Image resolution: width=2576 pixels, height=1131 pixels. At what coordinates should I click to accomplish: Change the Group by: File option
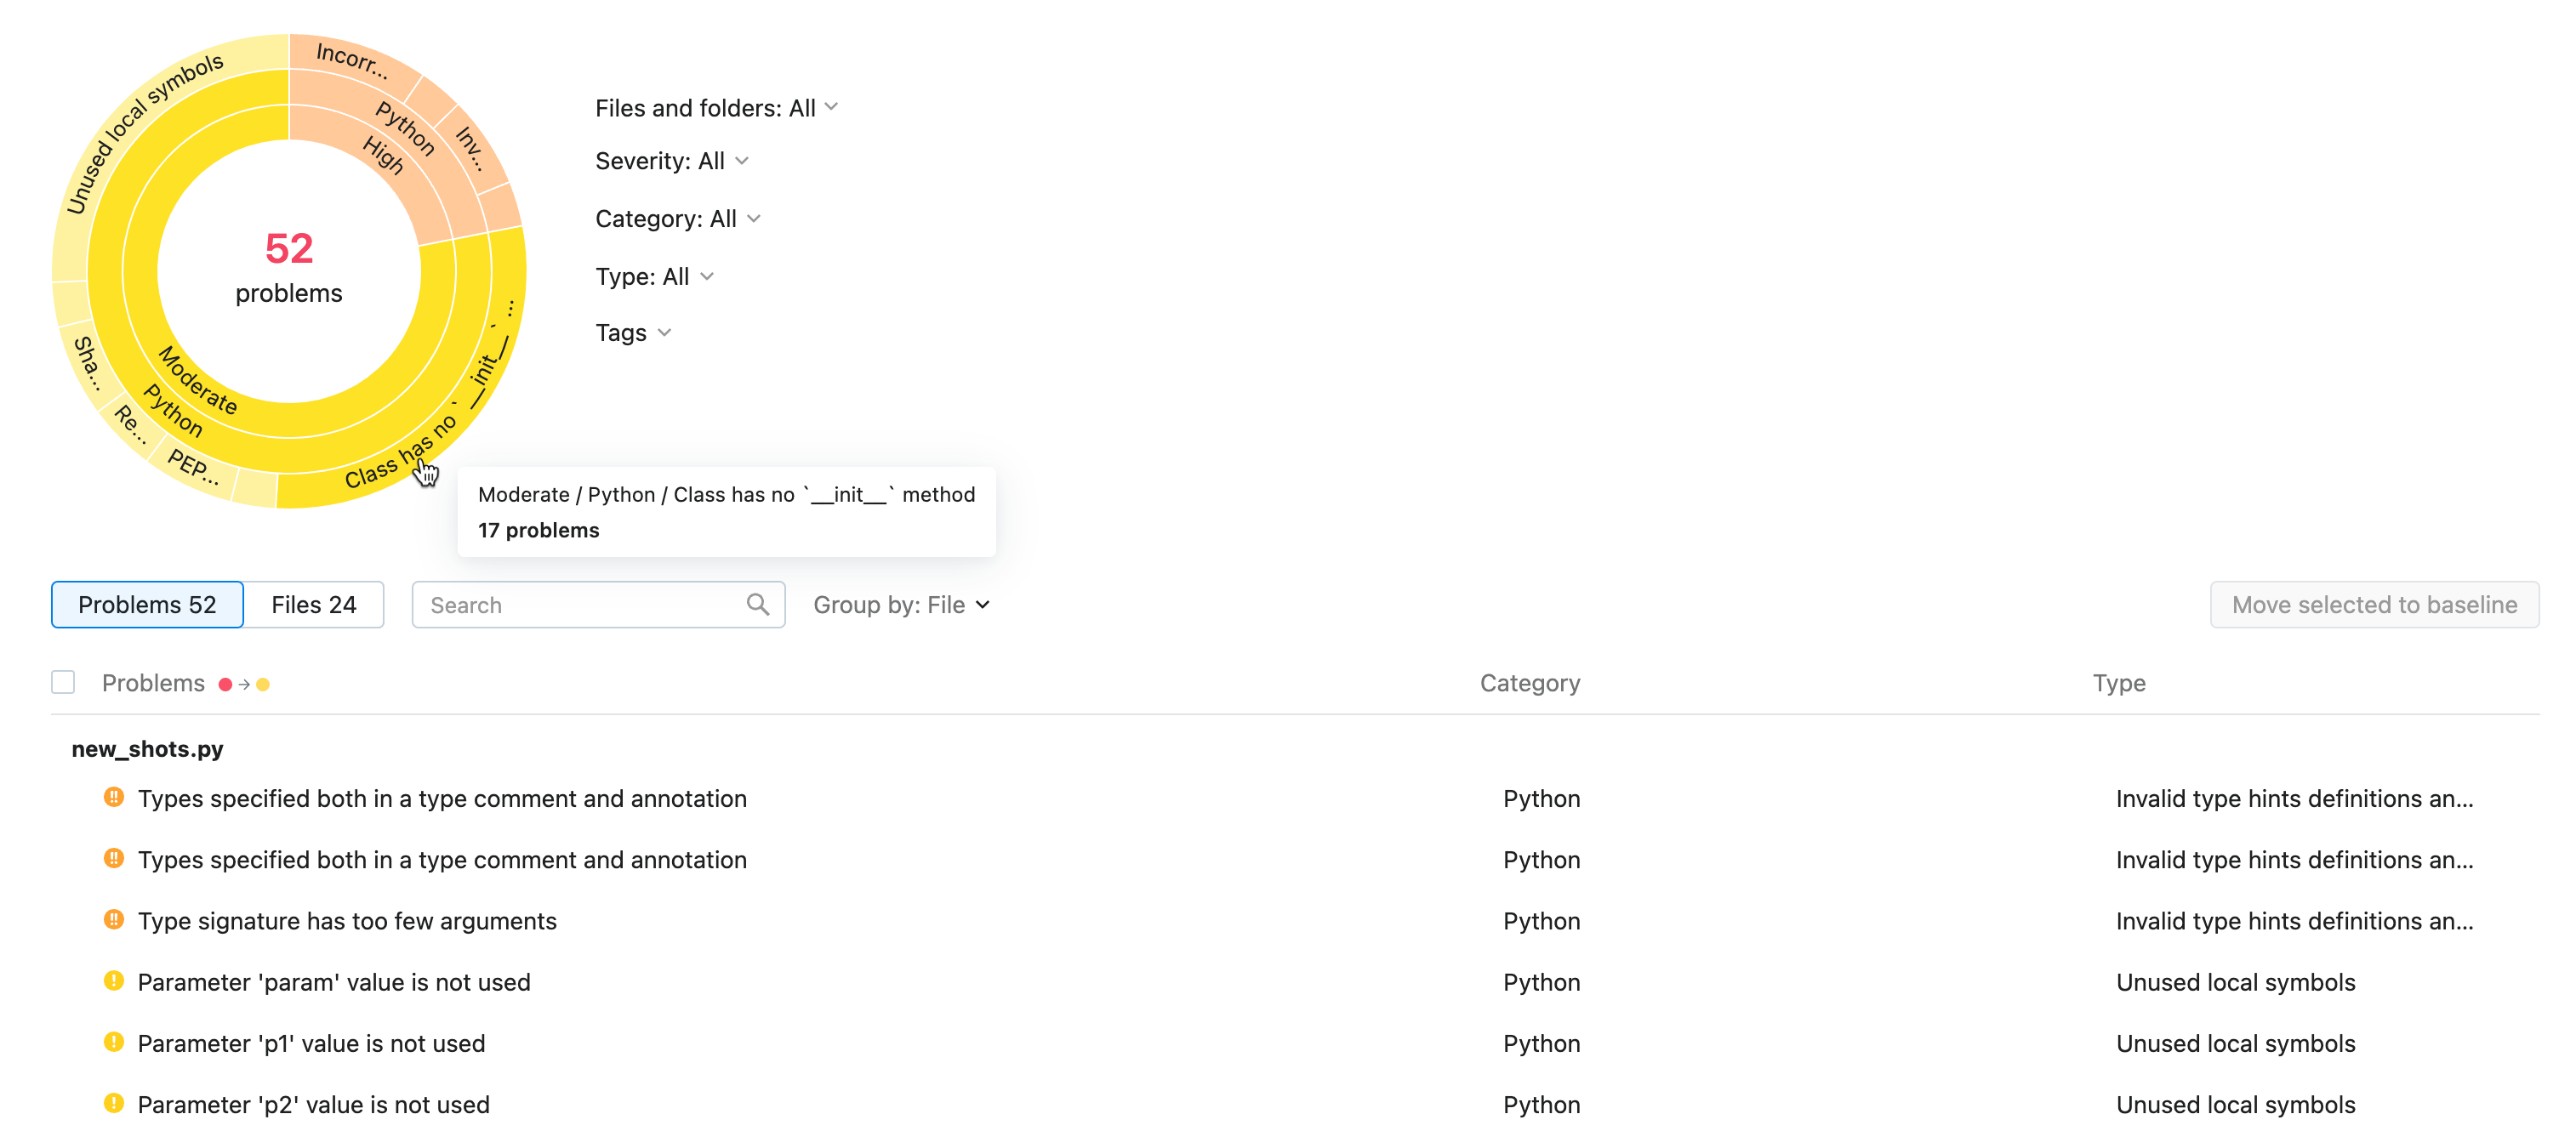[x=901, y=604]
